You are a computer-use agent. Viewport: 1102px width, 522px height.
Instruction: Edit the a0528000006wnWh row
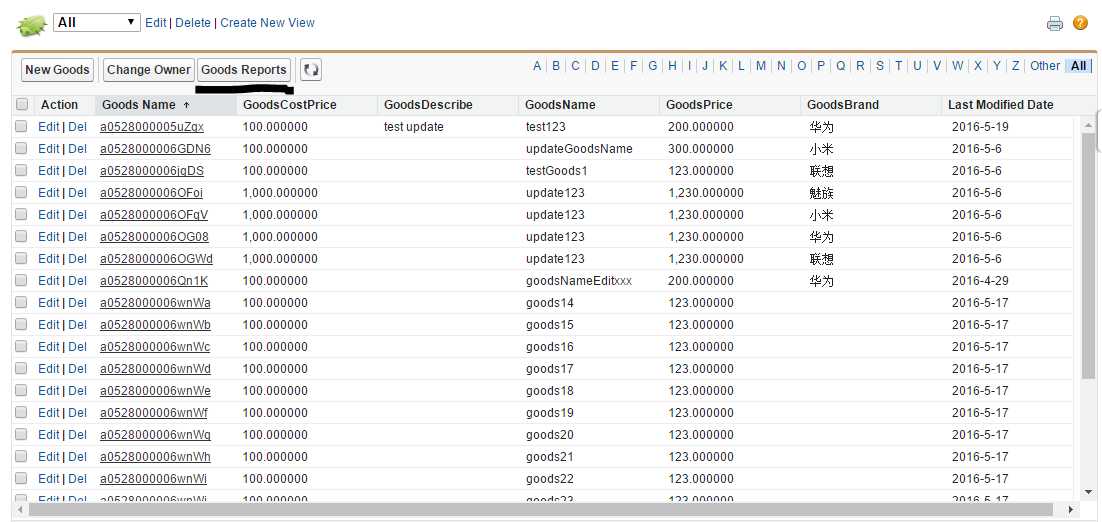point(48,457)
